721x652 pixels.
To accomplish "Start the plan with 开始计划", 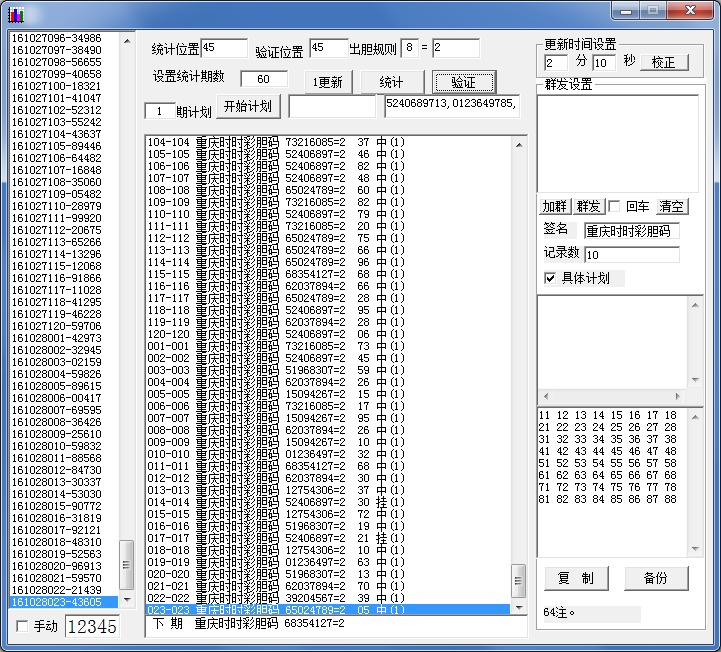I will point(247,107).
